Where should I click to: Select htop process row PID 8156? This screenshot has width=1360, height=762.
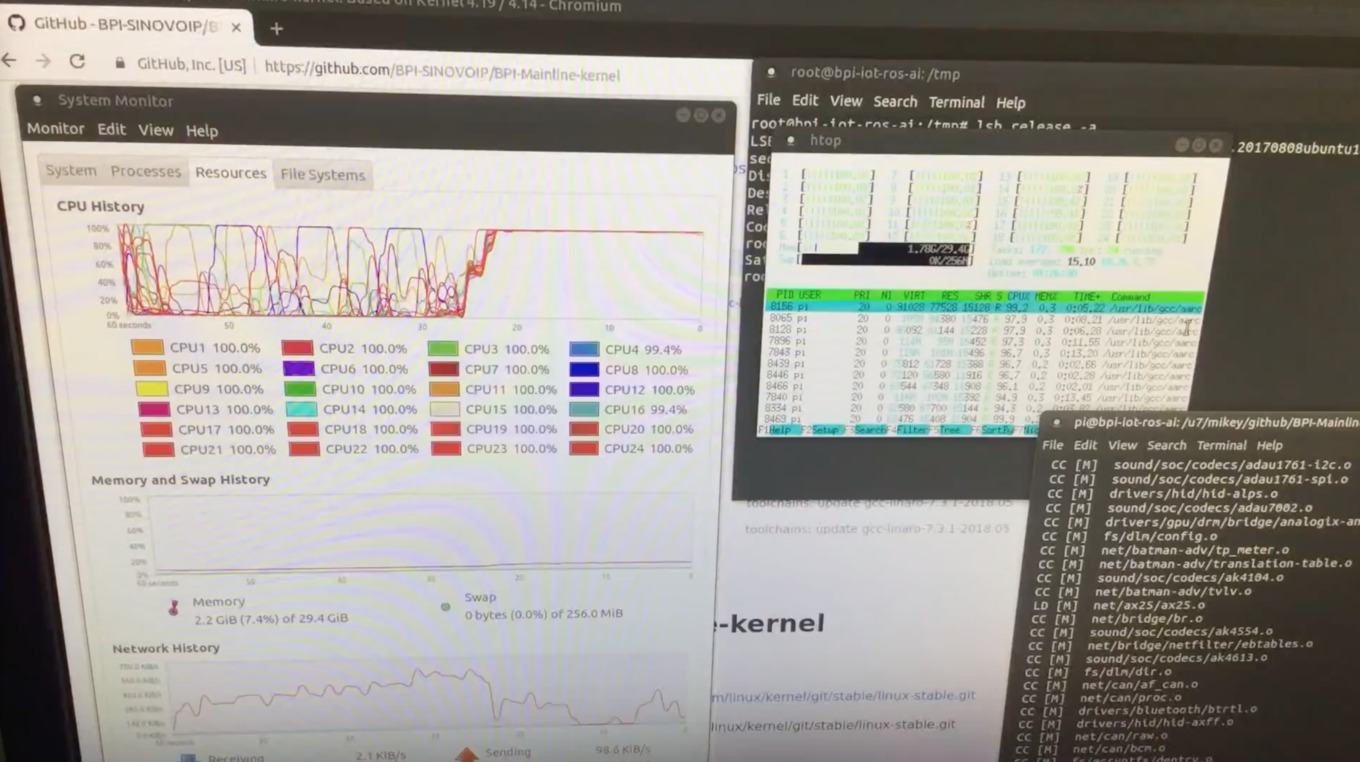985,308
